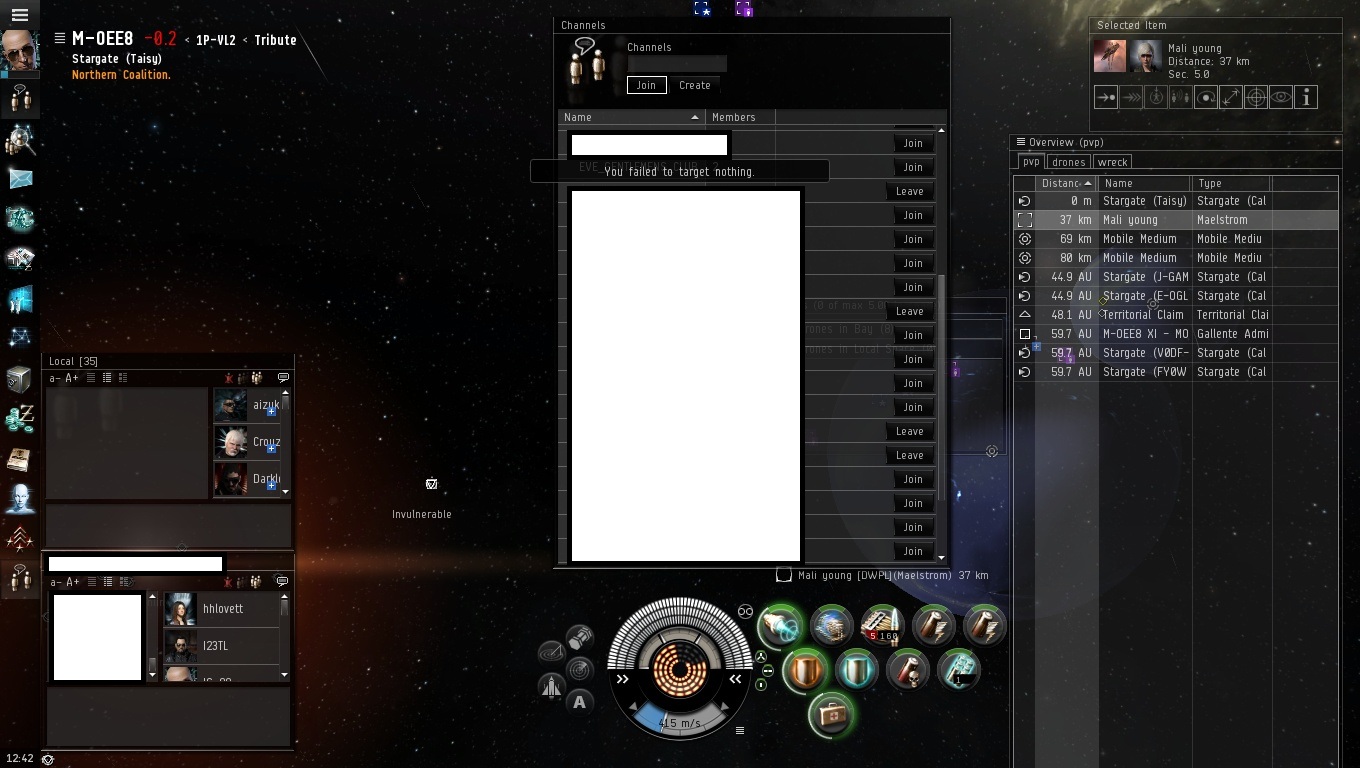Toggle the radar-circle tactical overlay button
This screenshot has height=768, width=1360.
(579, 669)
